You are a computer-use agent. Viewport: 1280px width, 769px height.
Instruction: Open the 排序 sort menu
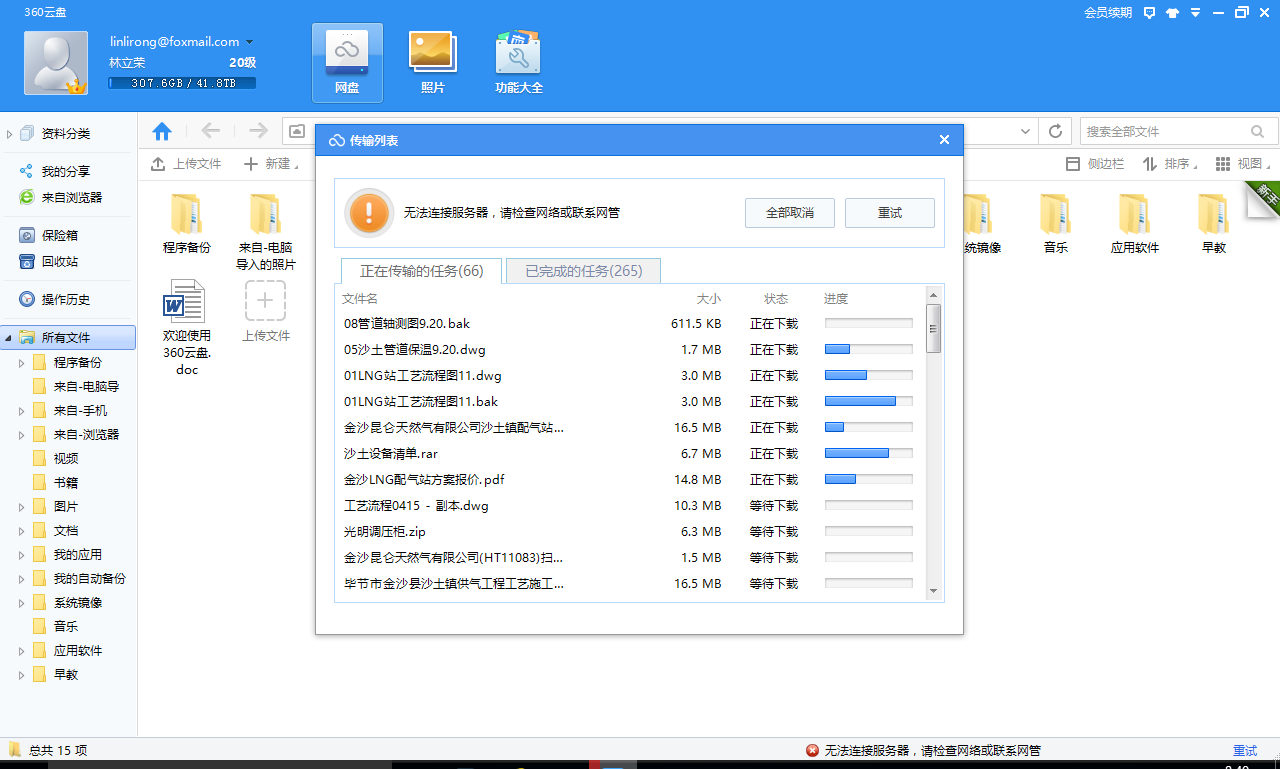coord(1170,163)
